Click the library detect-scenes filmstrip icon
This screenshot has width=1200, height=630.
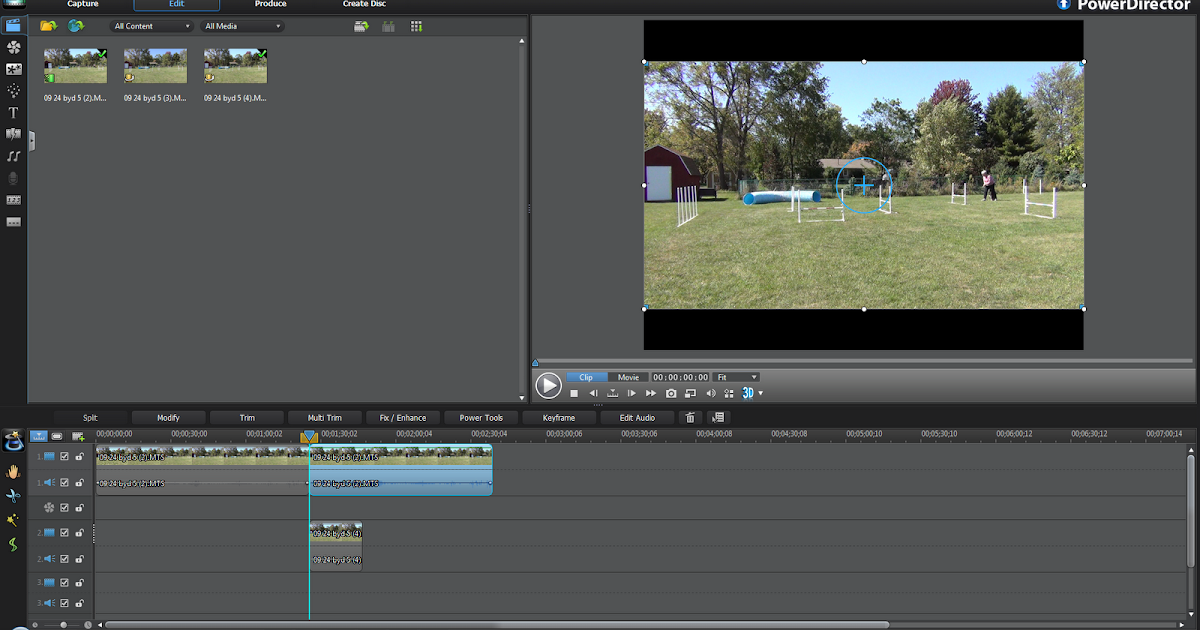click(x=389, y=26)
